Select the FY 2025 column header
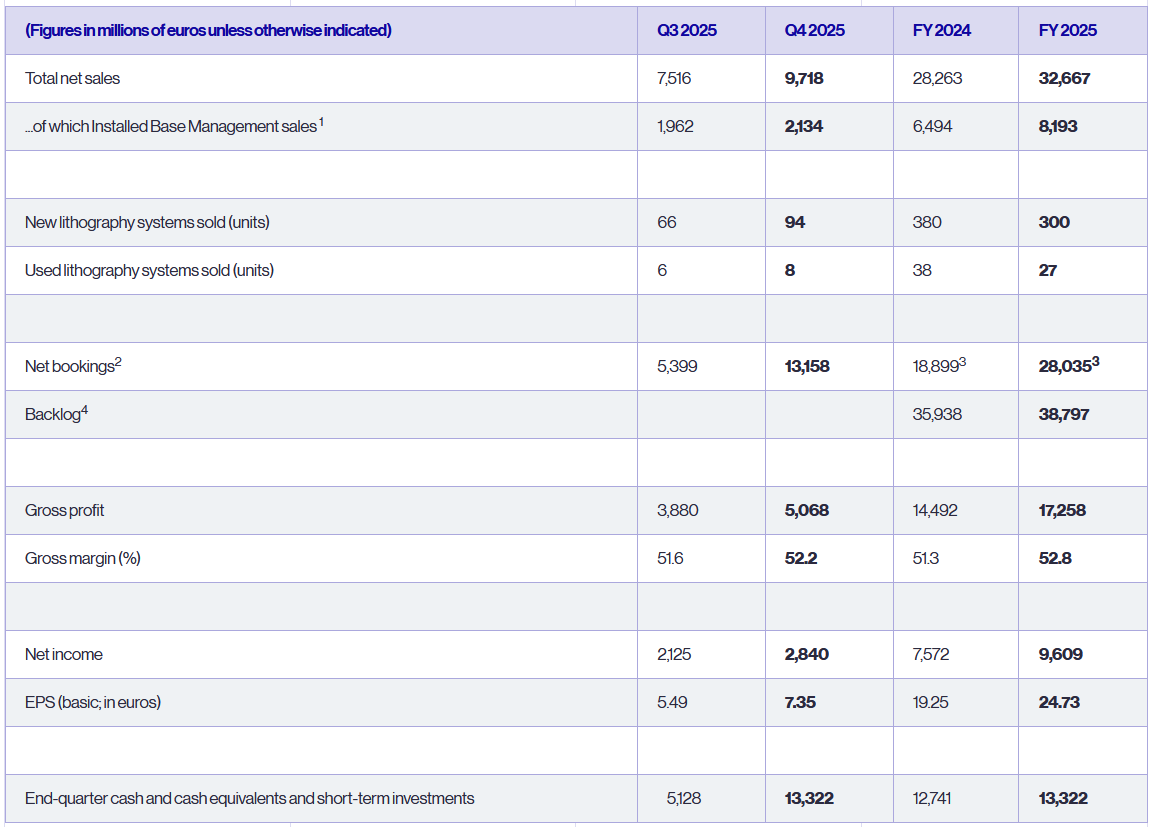1153x827 pixels. (1067, 30)
